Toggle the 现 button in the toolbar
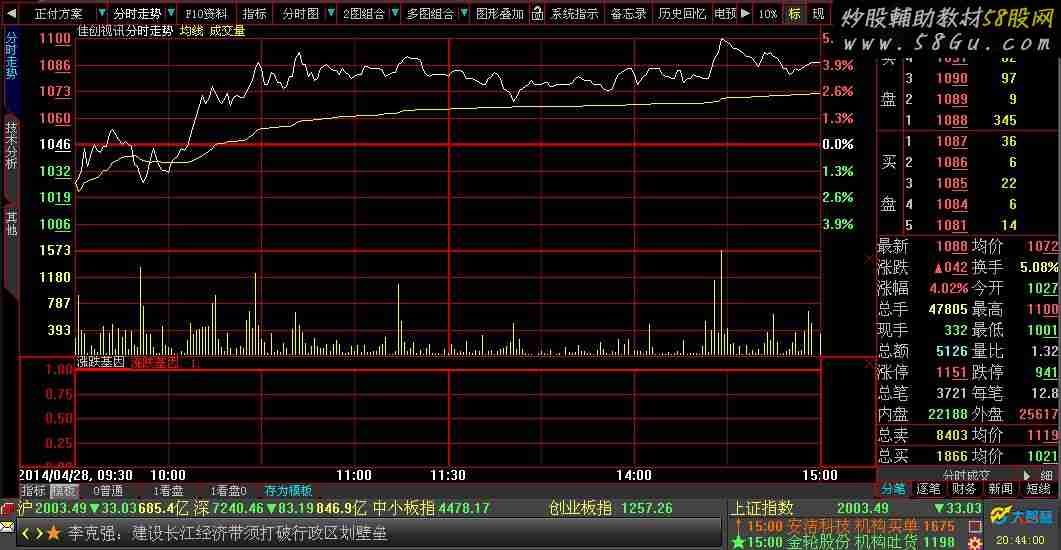The height and width of the screenshot is (550, 1061). click(818, 14)
